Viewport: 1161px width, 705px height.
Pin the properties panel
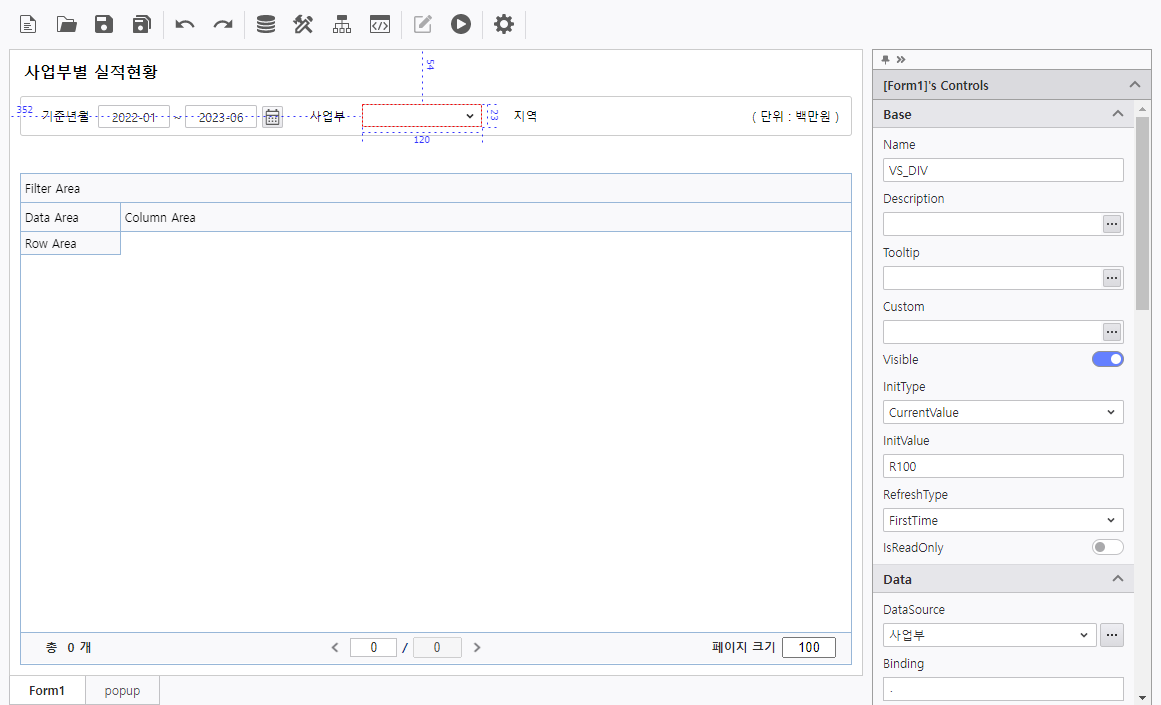click(885, 59)
